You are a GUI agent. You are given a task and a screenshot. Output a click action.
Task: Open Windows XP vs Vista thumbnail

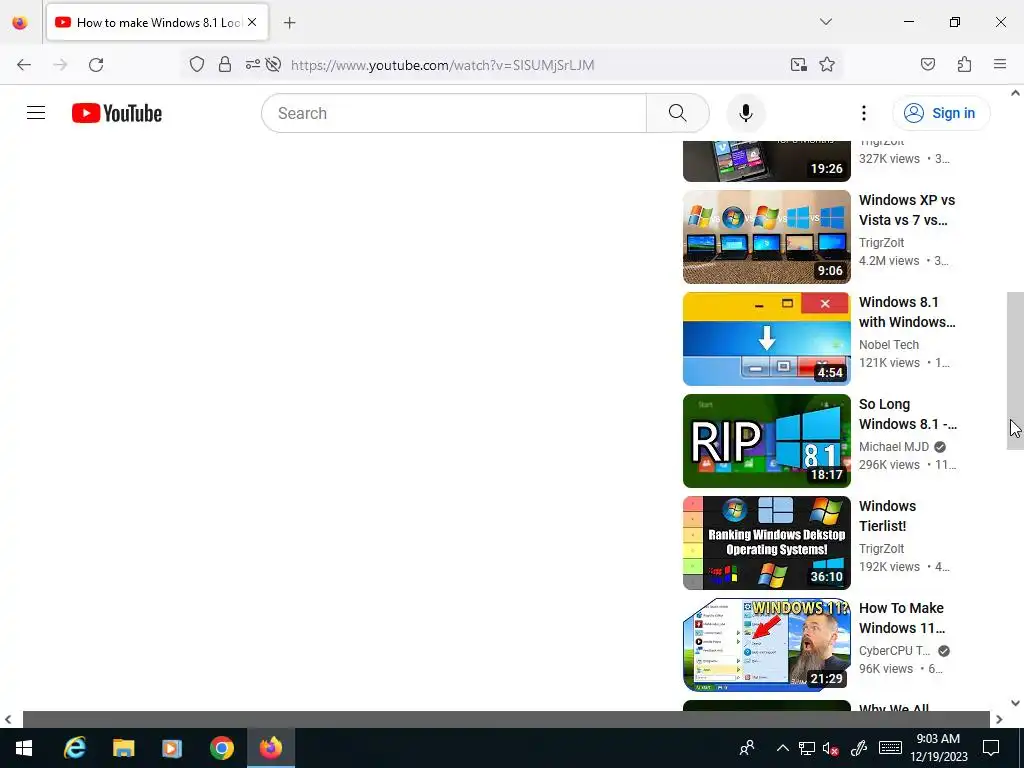[767, 237]
